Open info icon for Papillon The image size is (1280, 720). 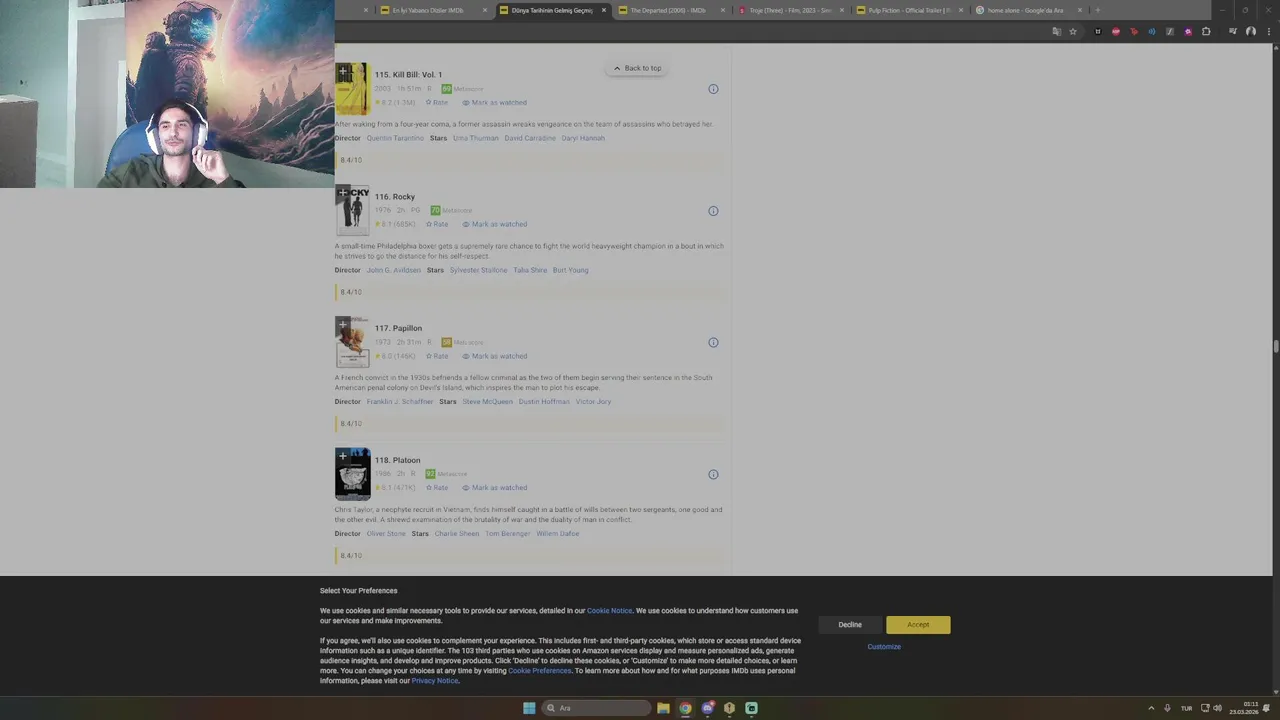click(x=713, y=342)
